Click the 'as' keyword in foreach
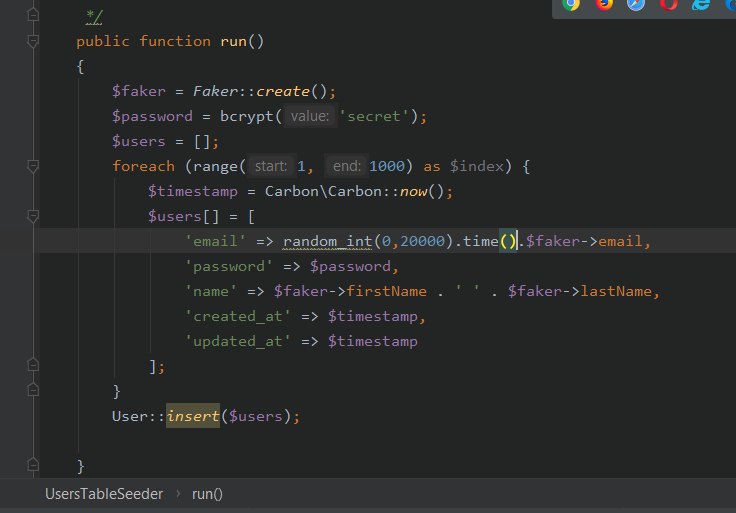Image resolution: width=736 pixels, height=513 pixels. 432,166
